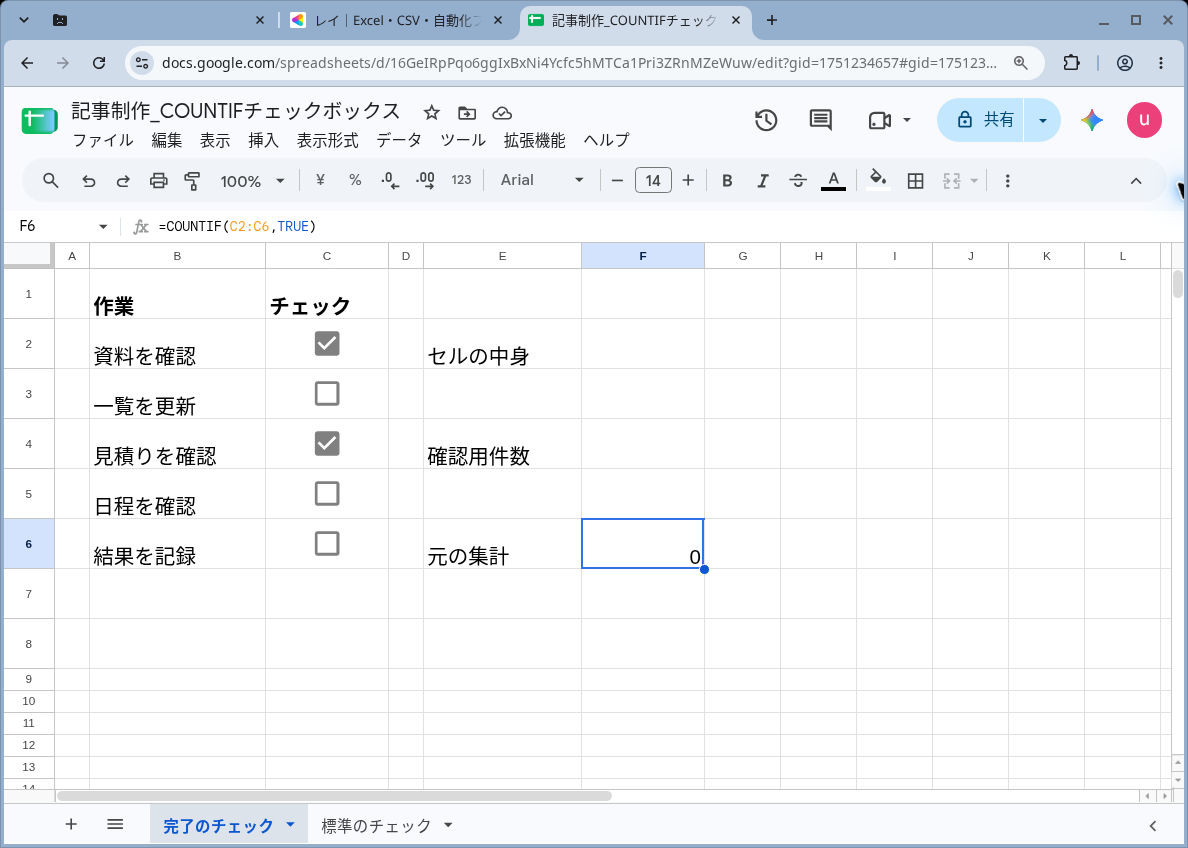Click the 共有 share button
This screenshot has width=1188, height=848.
(981, 120)
